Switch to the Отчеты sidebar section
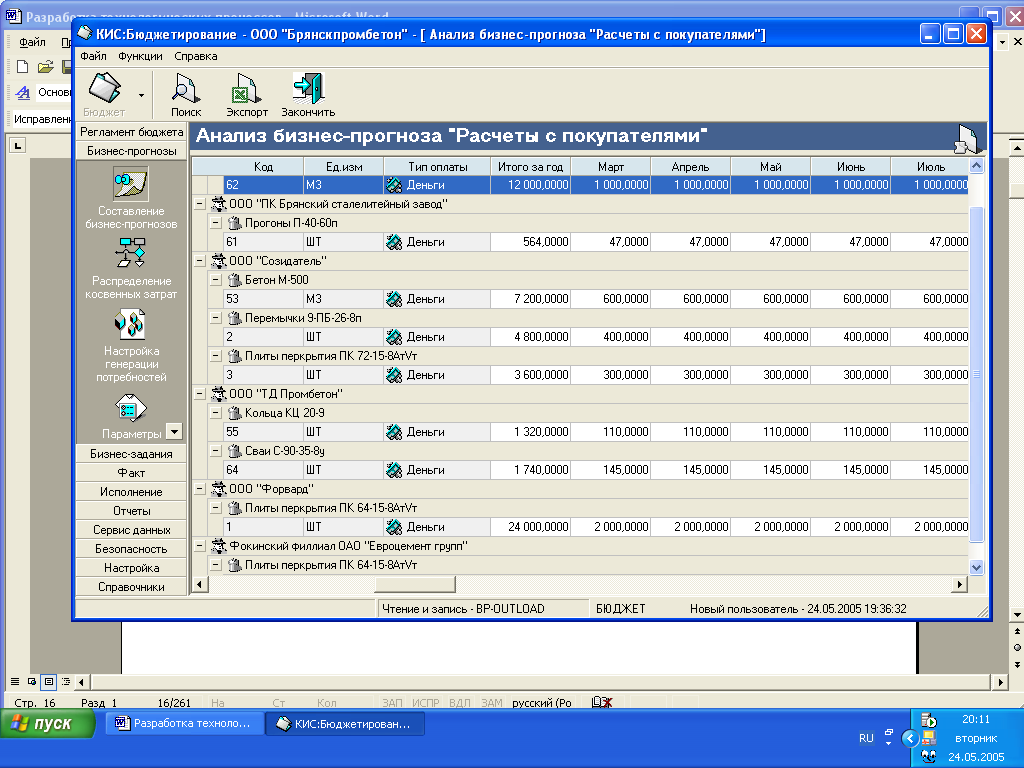Screen dimensions: 1024x768 131,511
